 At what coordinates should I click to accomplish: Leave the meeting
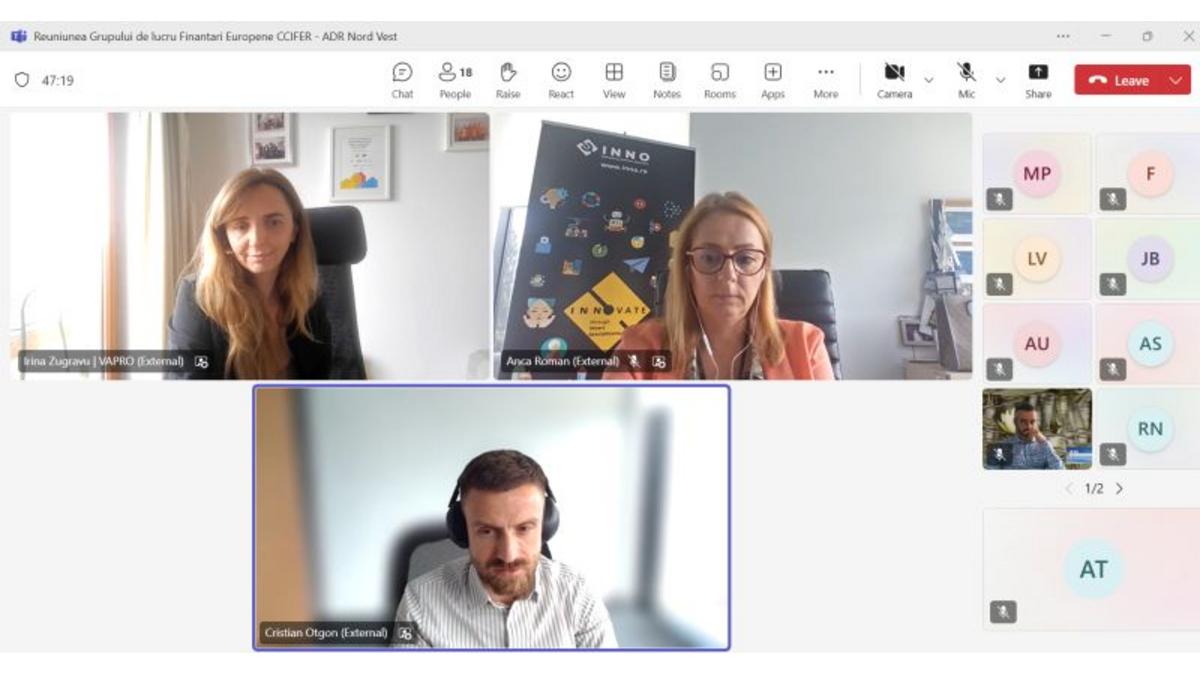point(1120,80)
